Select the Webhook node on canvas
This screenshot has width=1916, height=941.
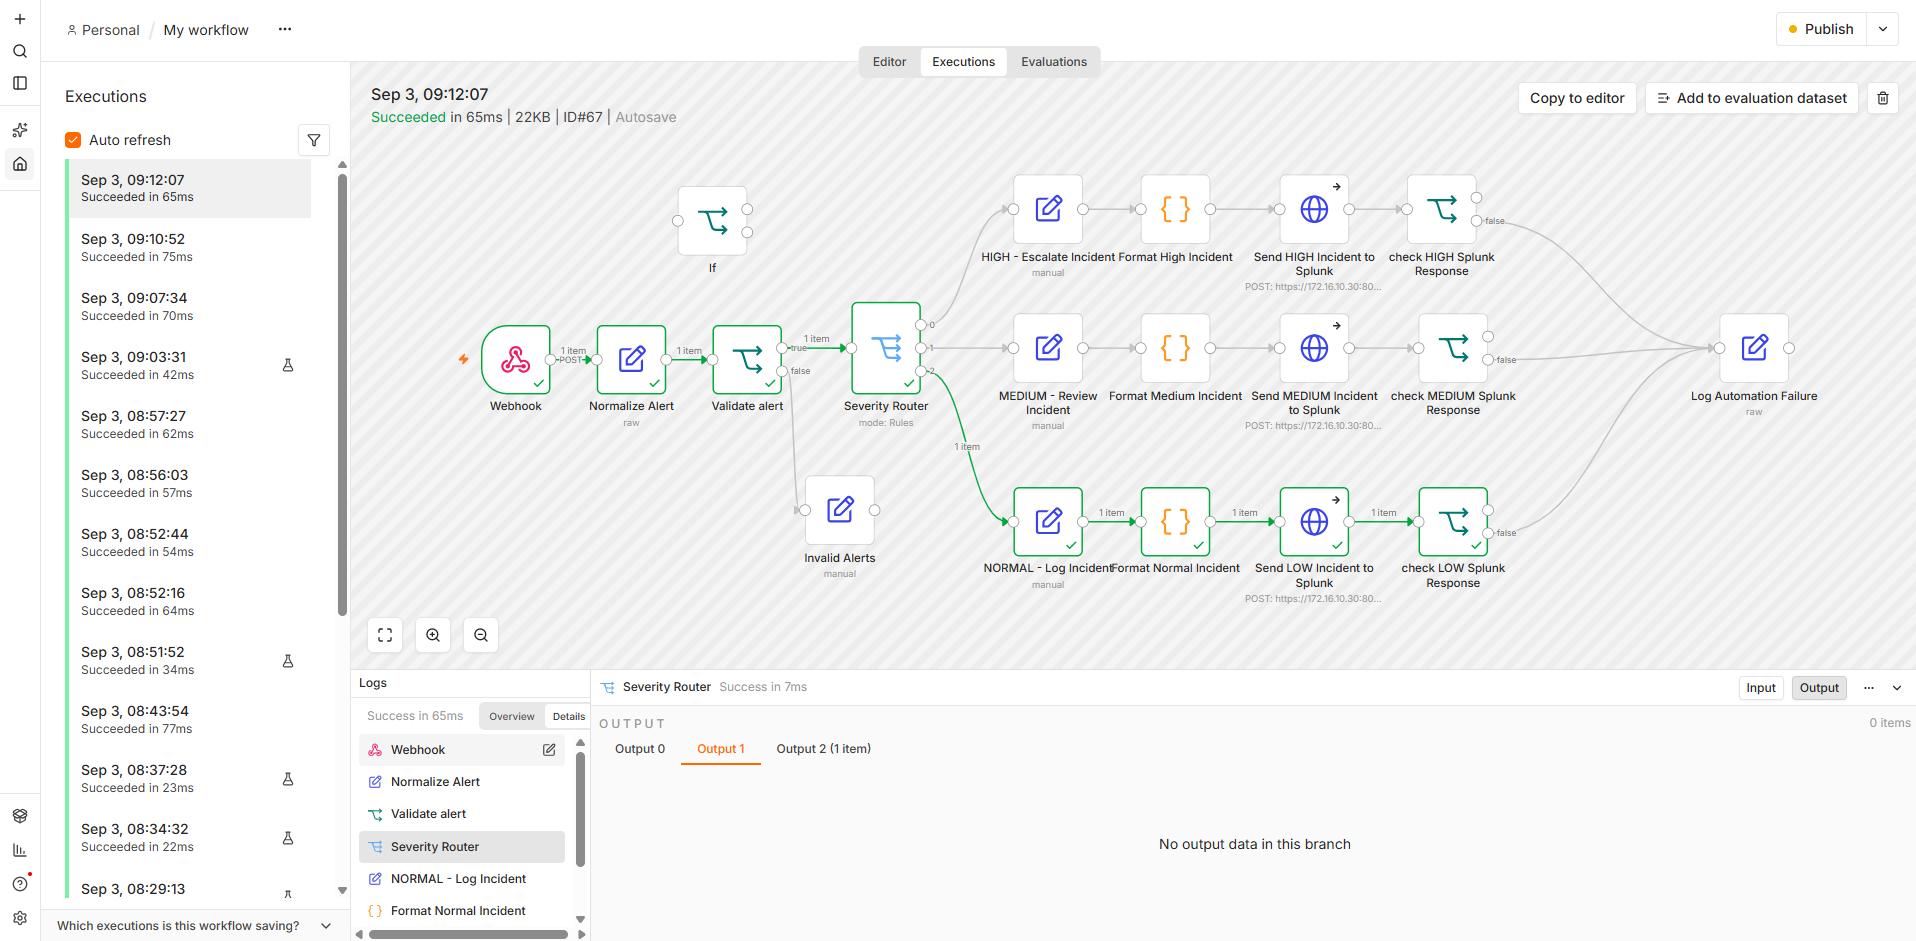(x=516, y=360)
